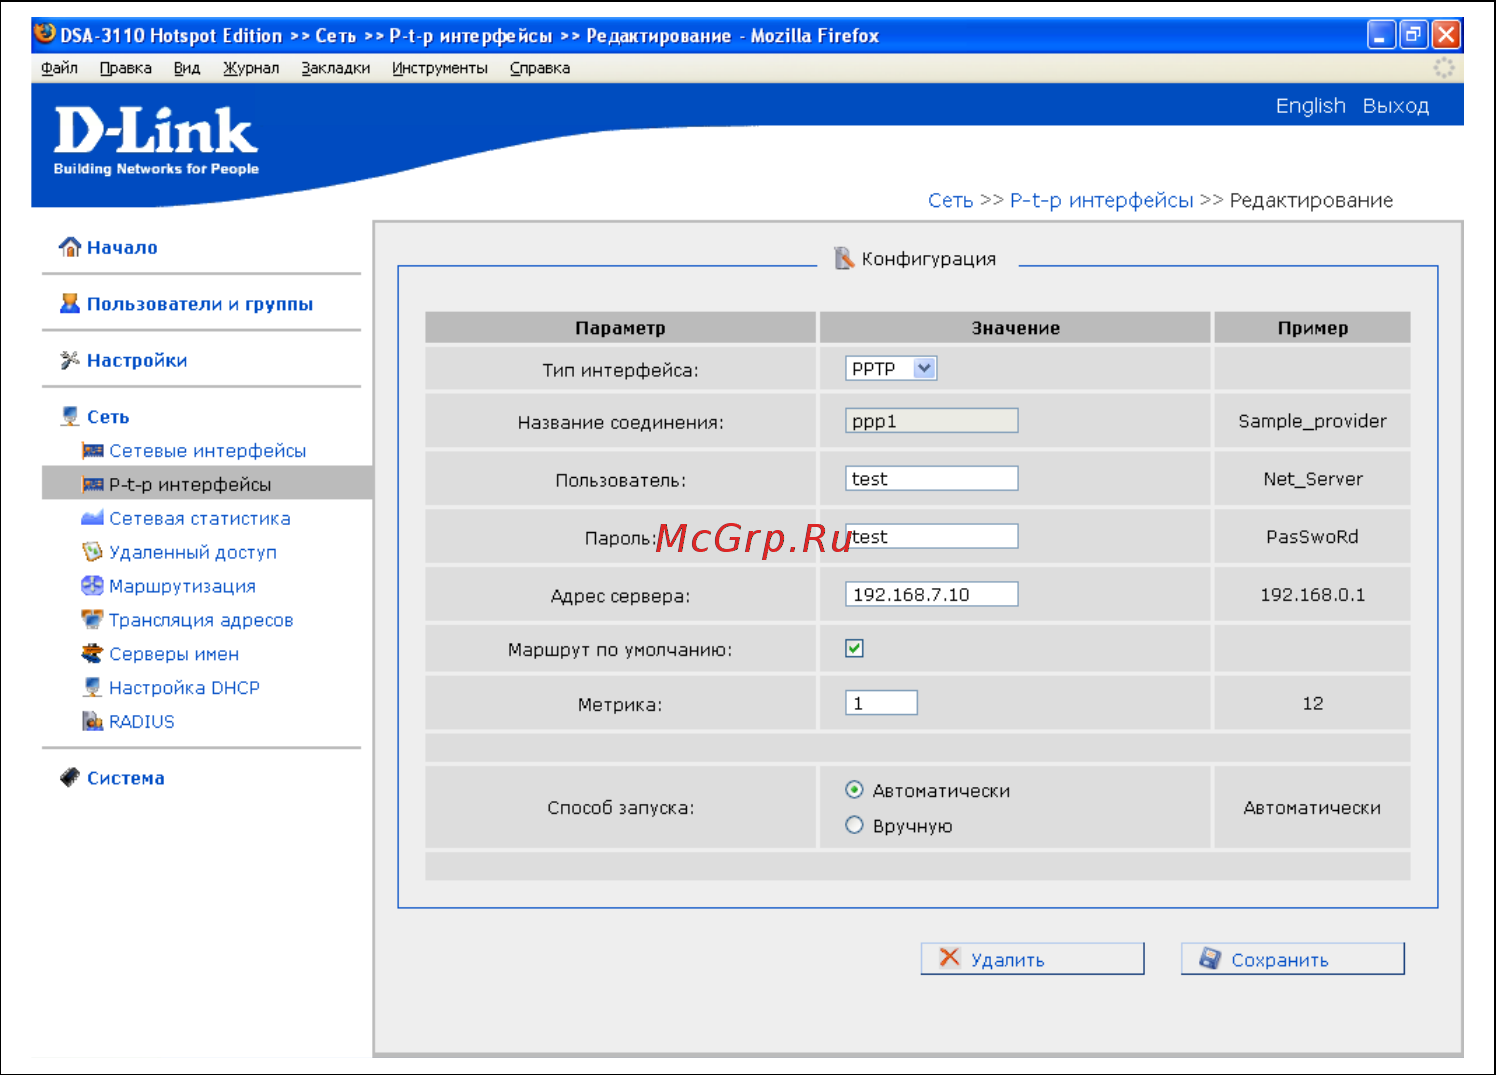Open the Журнал menu
Image resolution: width=1496 pixels, height=1075 pixels.
tap(251, 68)
